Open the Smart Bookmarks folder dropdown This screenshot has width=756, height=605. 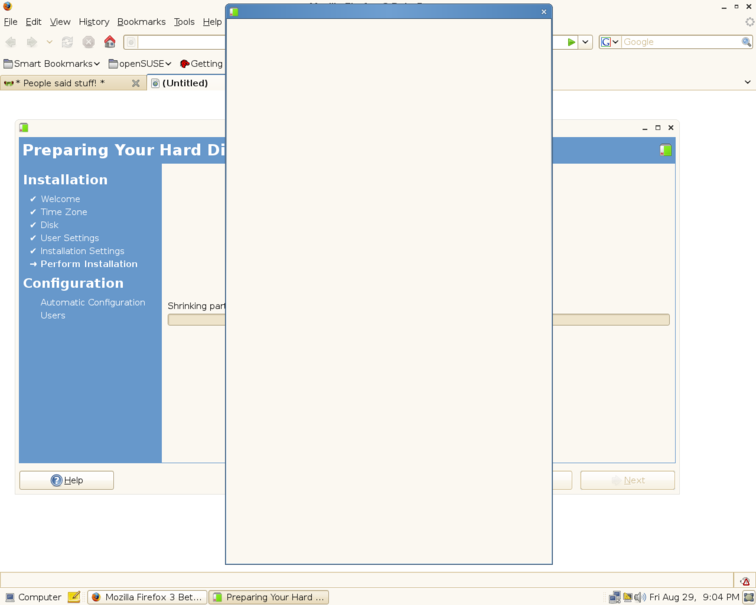coord(52,64)
